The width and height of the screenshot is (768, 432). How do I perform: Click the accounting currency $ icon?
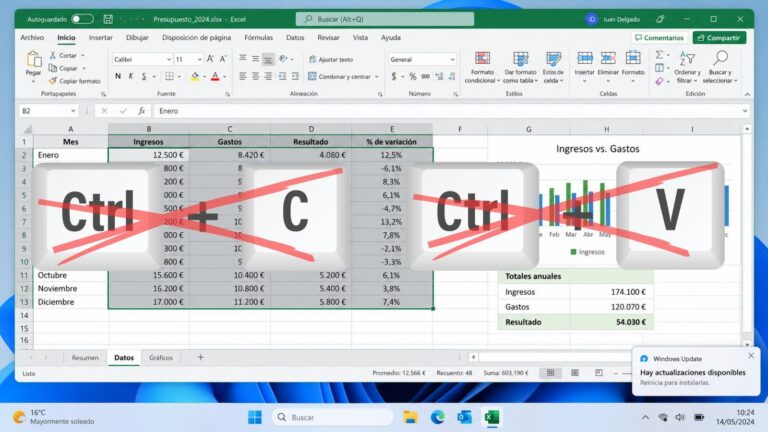(x=394, y=76)
